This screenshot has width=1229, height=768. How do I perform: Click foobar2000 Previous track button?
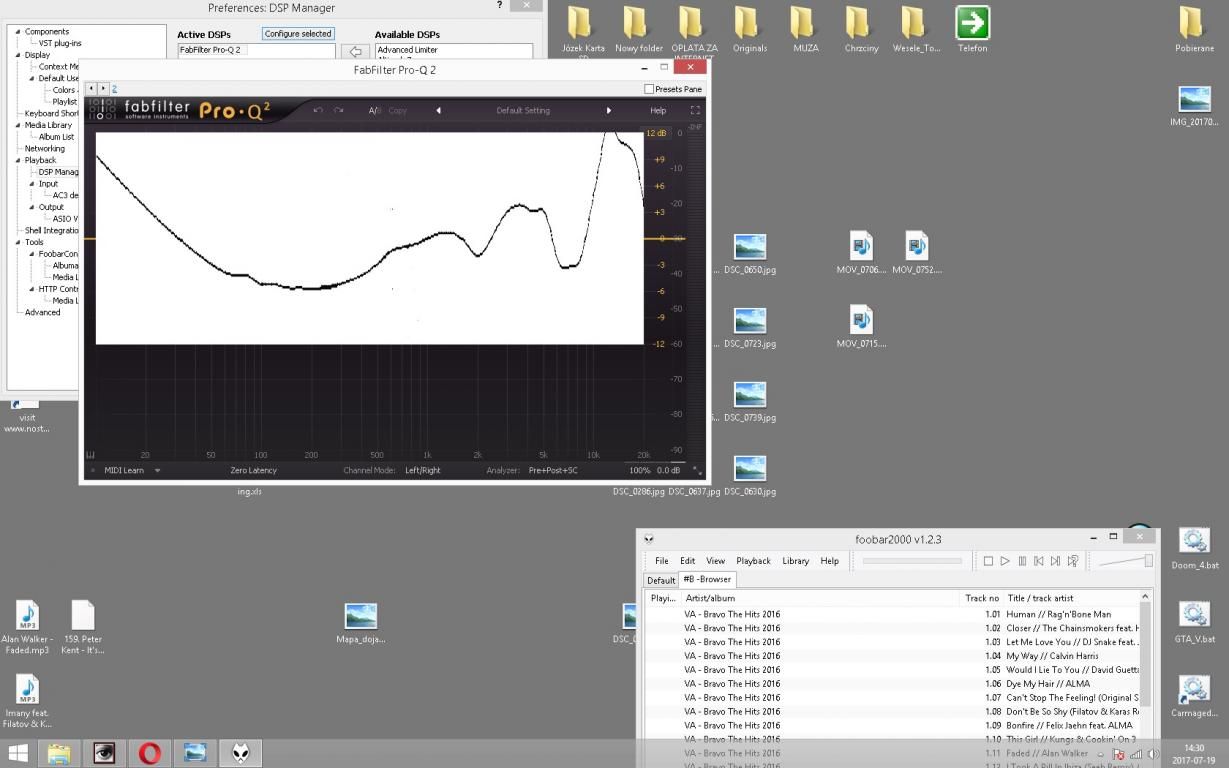[x=1039, y=561]
